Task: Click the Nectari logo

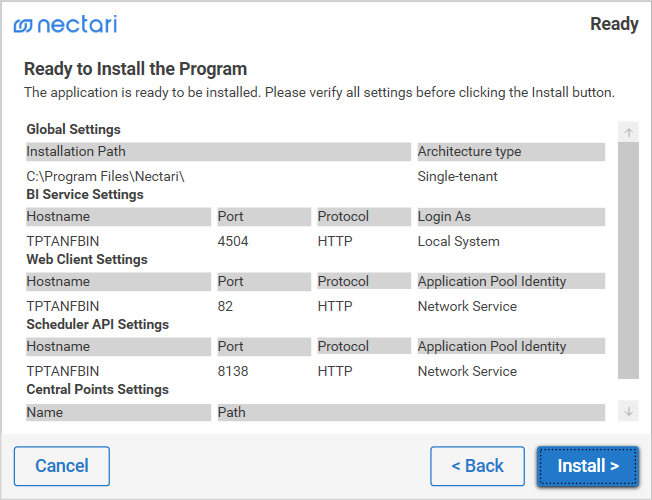Action: [65, 25]
